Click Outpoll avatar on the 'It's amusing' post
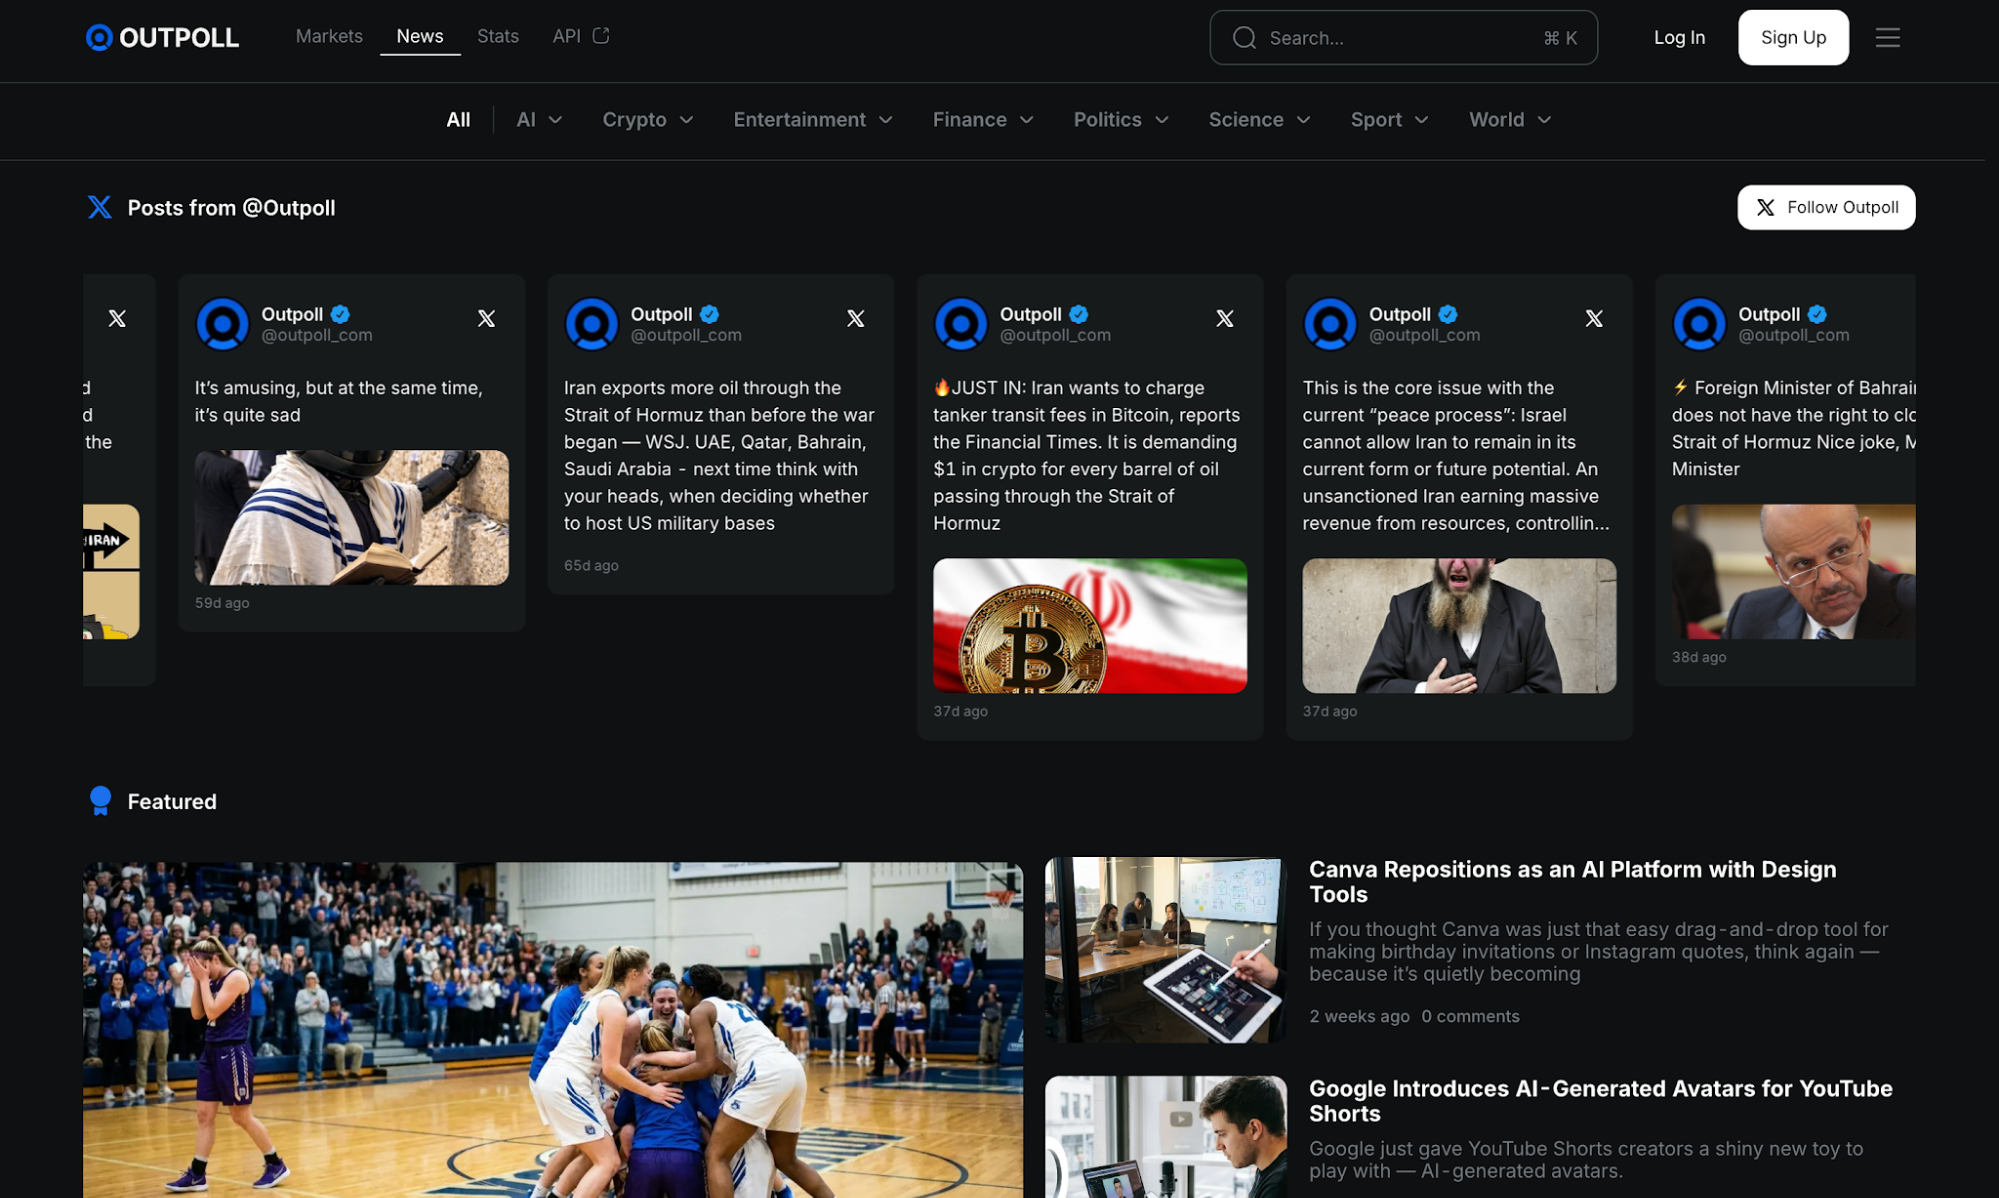1999x1198 pixels. [222, 323]
